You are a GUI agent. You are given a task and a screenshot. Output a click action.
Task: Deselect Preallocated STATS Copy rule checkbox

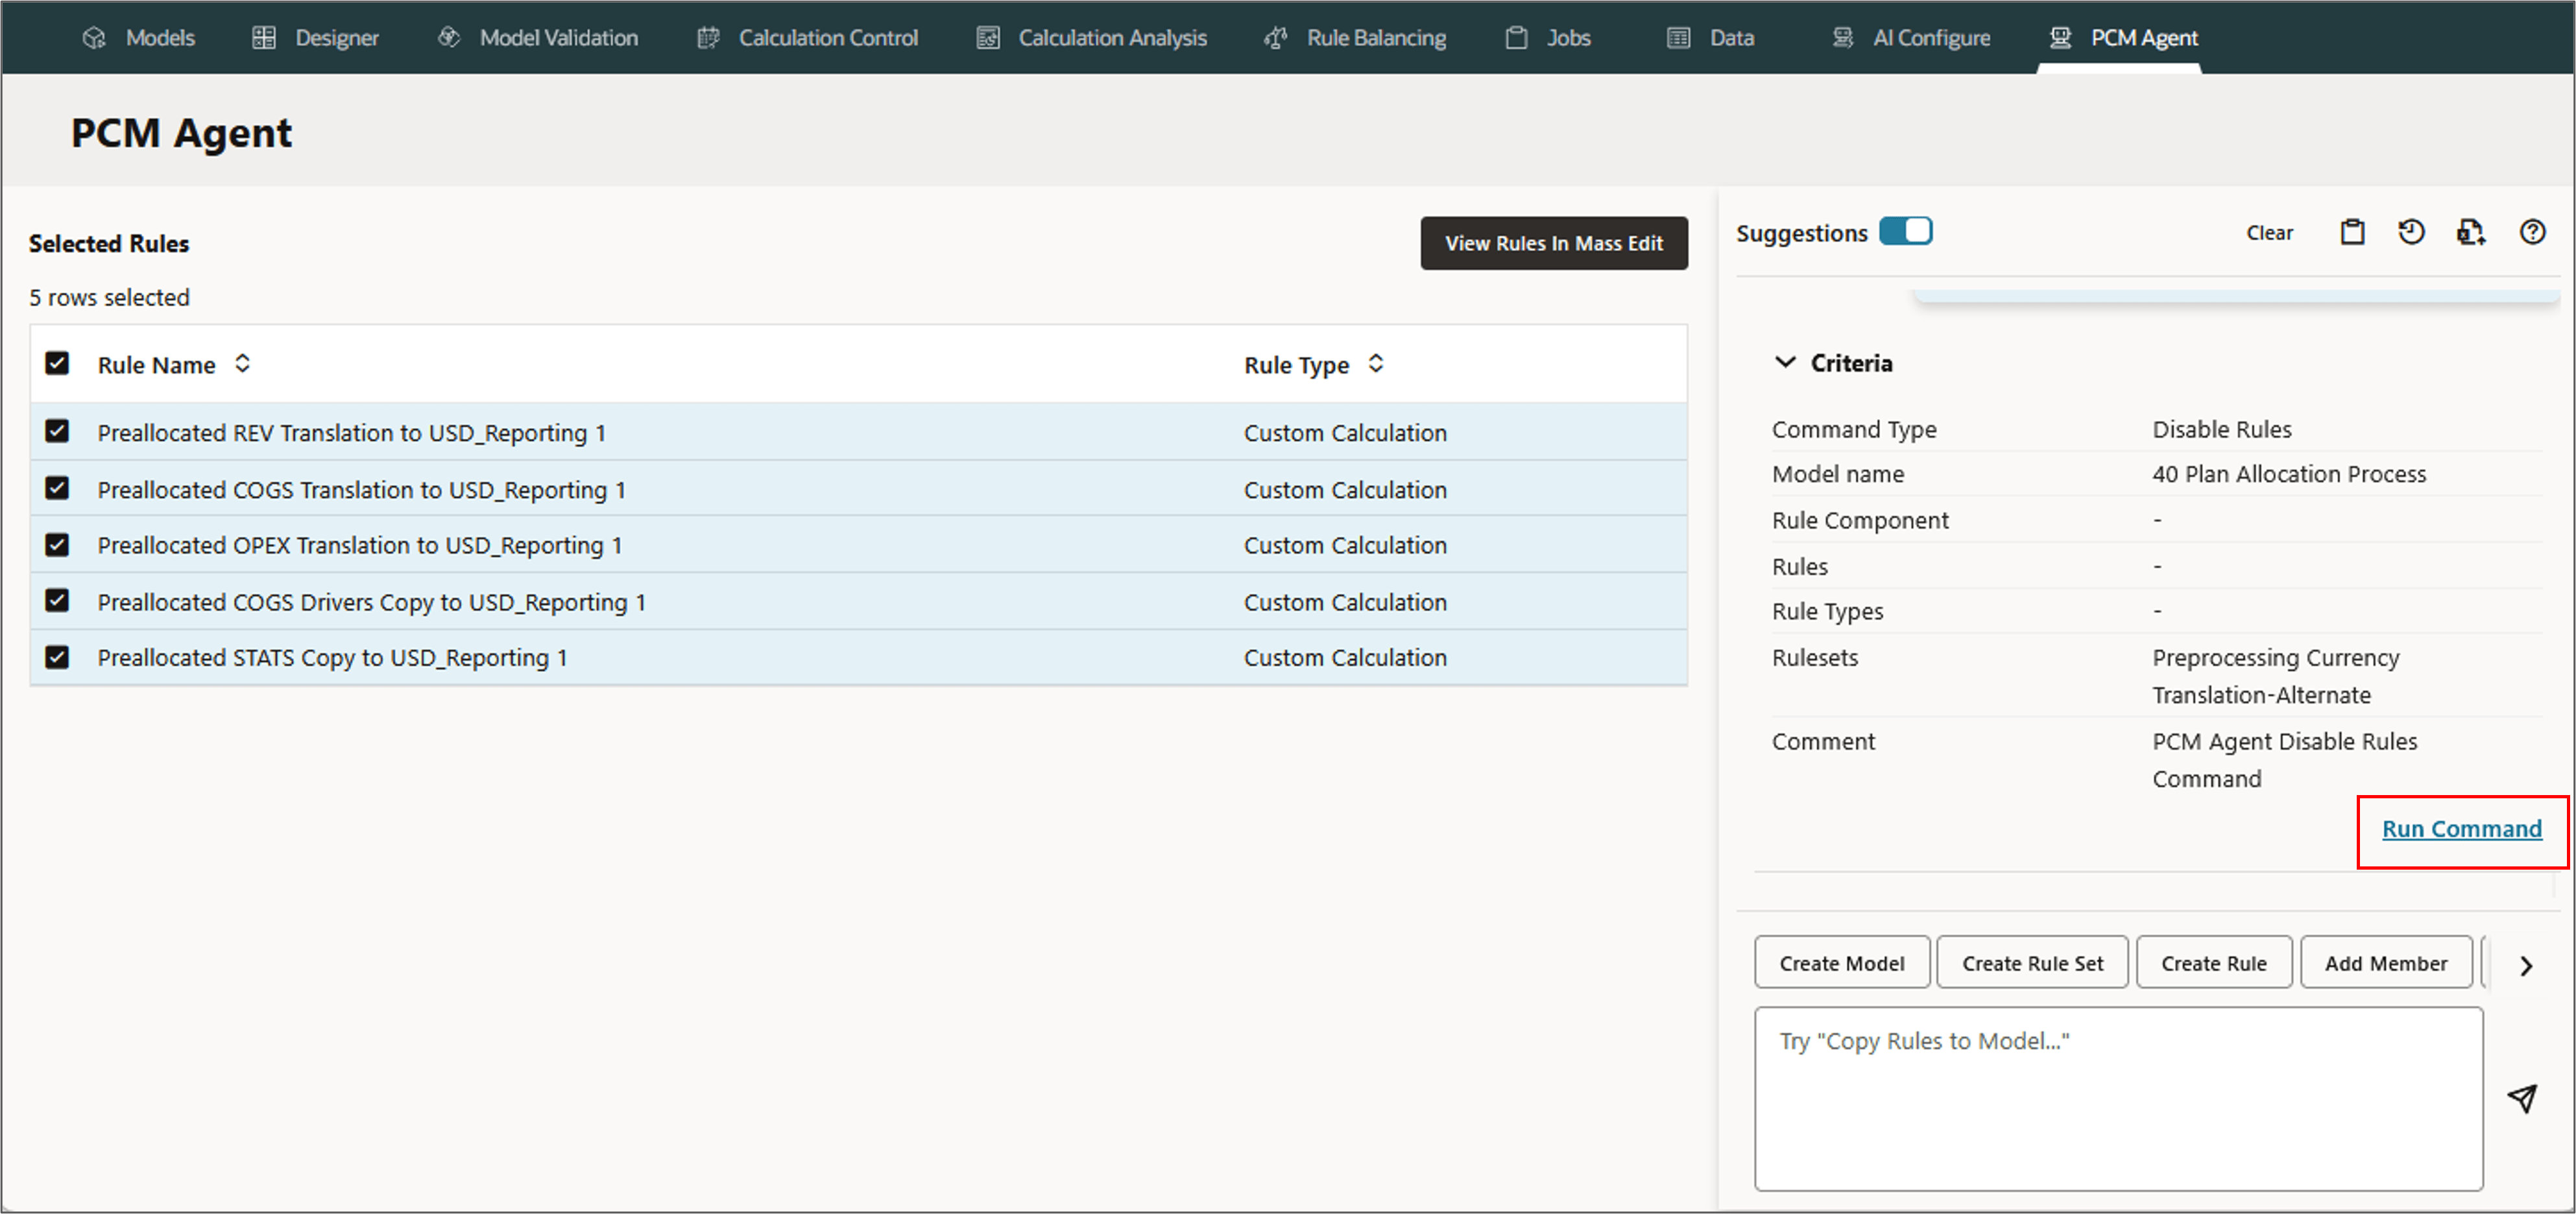57,657
